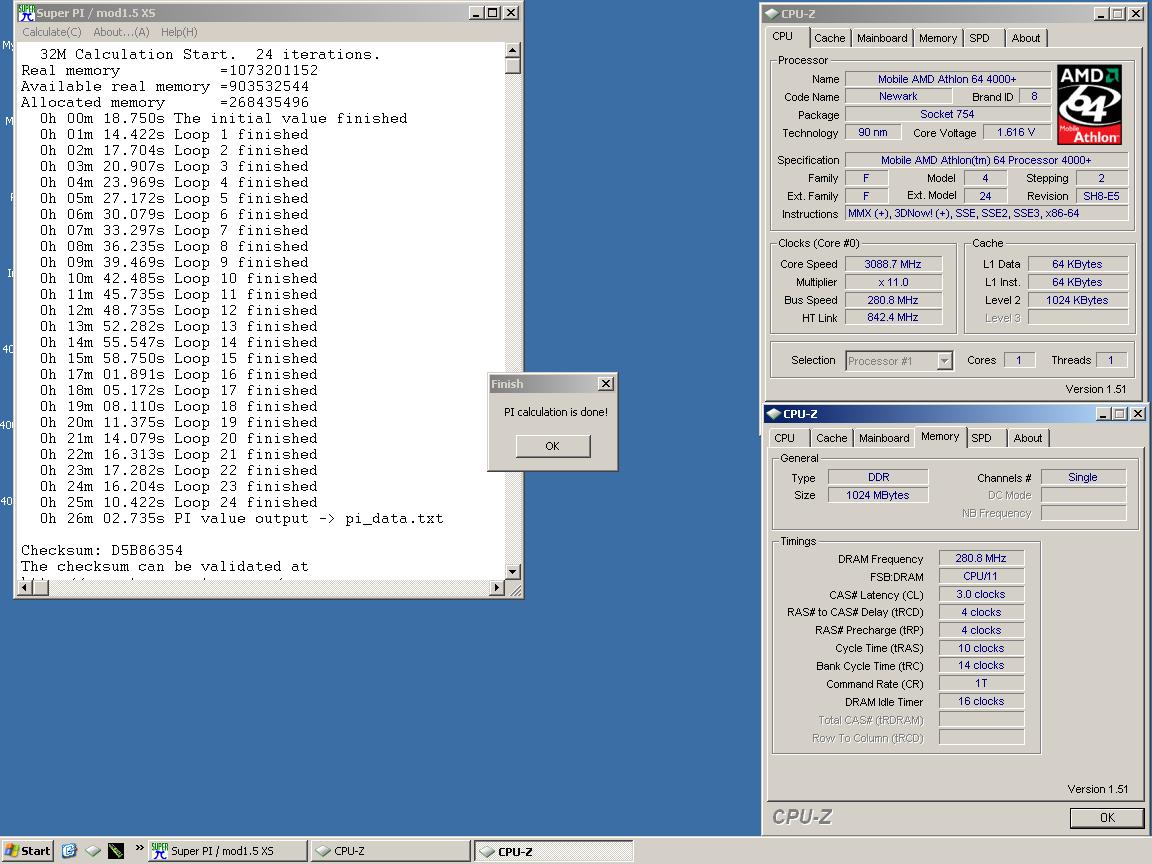
Task: Click Super PI horizontal scroll left arrow
Action: coord(24,588)
